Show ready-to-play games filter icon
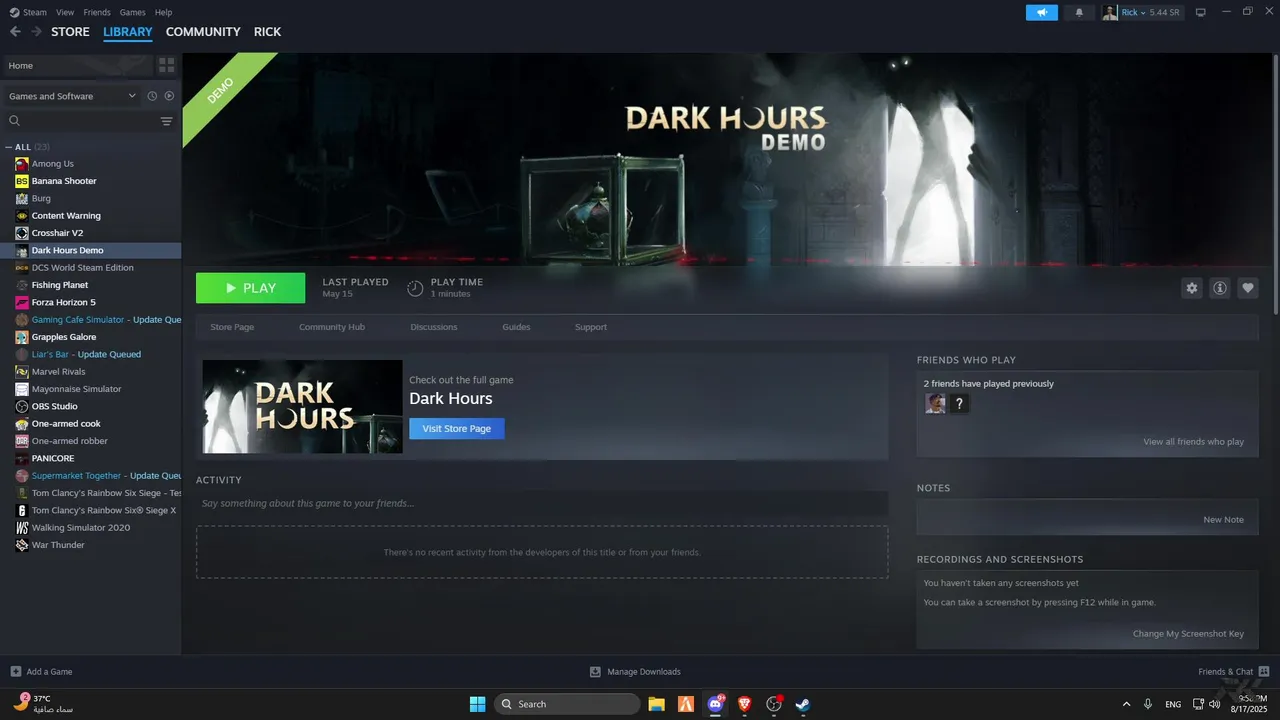Image resolution: width=1280 pixels, height=720 pixels. (x=169, y=96)
